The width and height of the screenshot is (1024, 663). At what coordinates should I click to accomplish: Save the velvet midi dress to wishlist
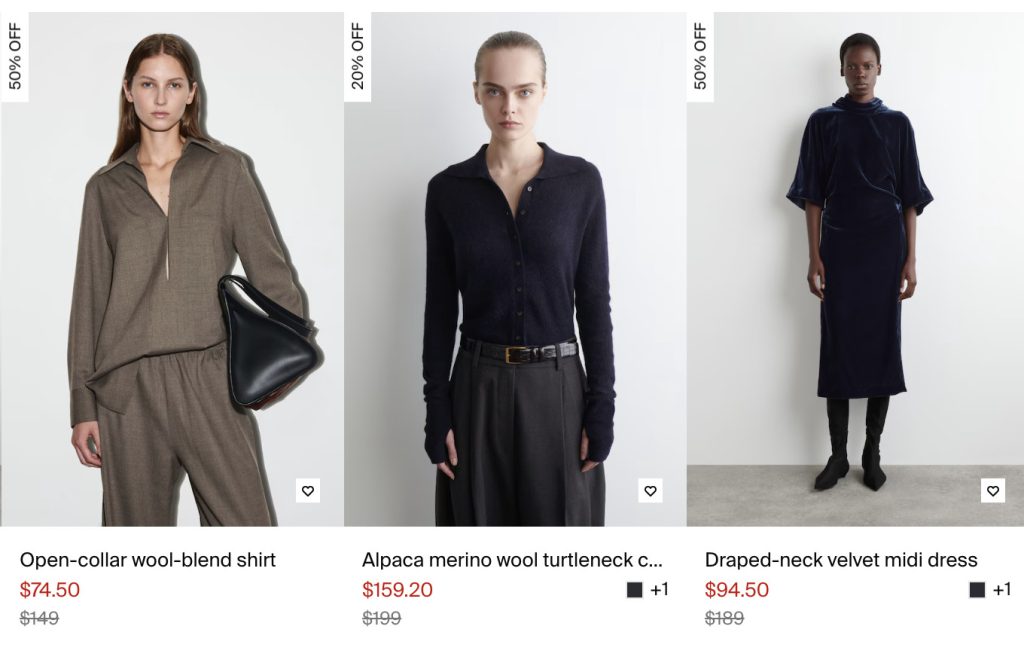tap(993, 491)
